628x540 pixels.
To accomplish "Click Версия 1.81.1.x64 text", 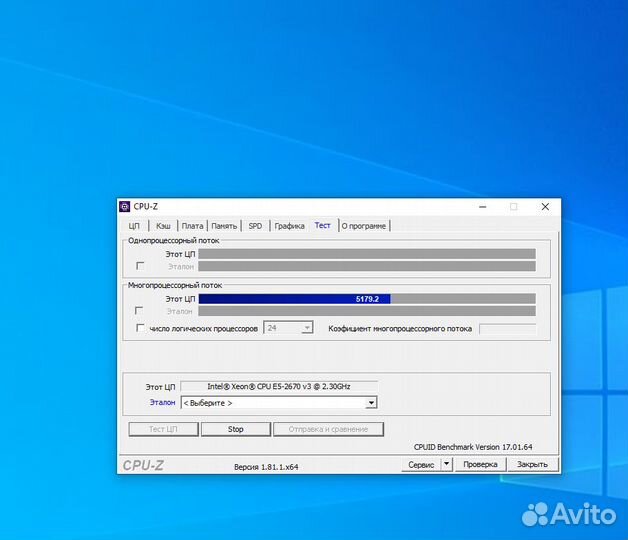I will (266, 467).
